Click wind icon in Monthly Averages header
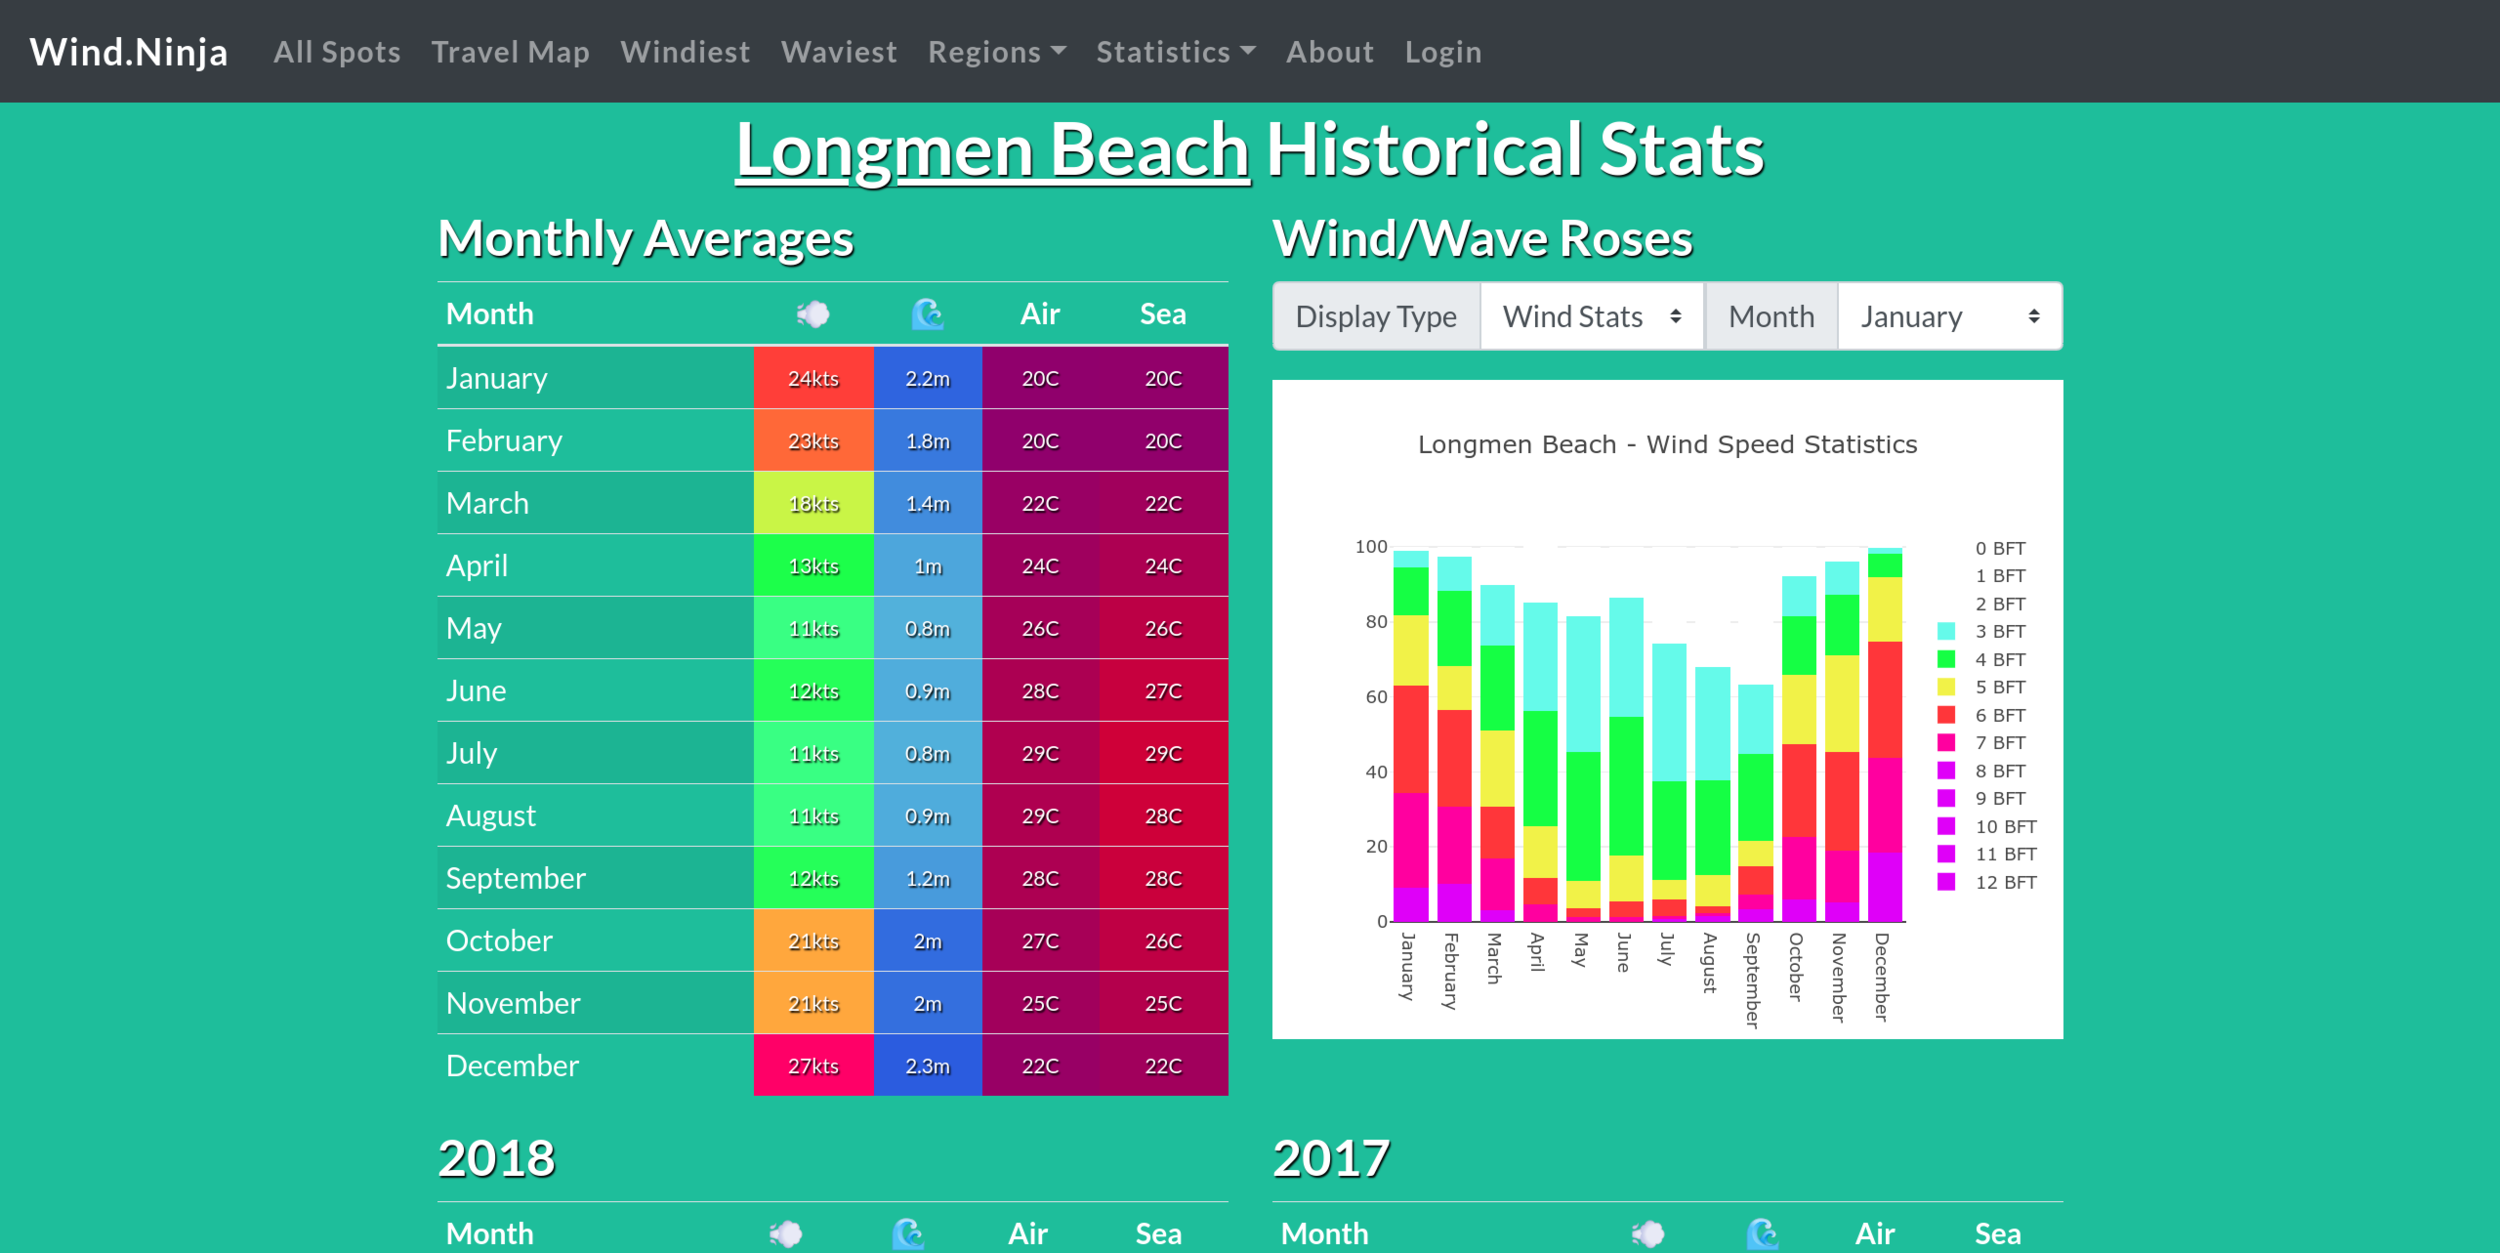Image resolution: width=2500 pixels, height=1253 pixels. [813, 314]
